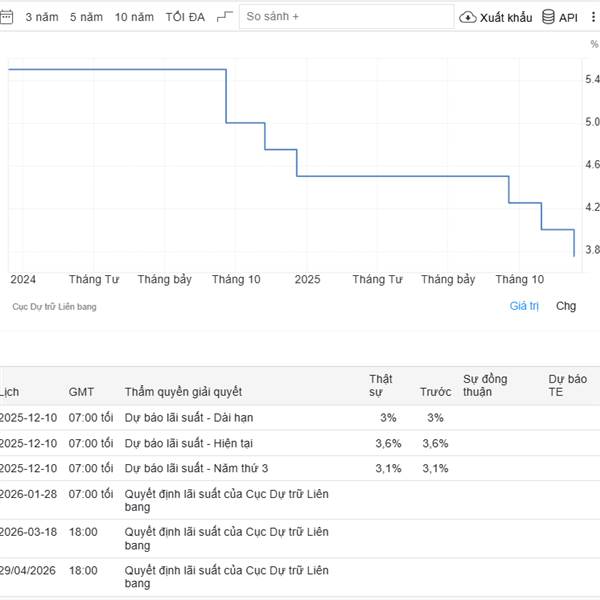Toggle chart to Chg view

(x=566, y=306)
